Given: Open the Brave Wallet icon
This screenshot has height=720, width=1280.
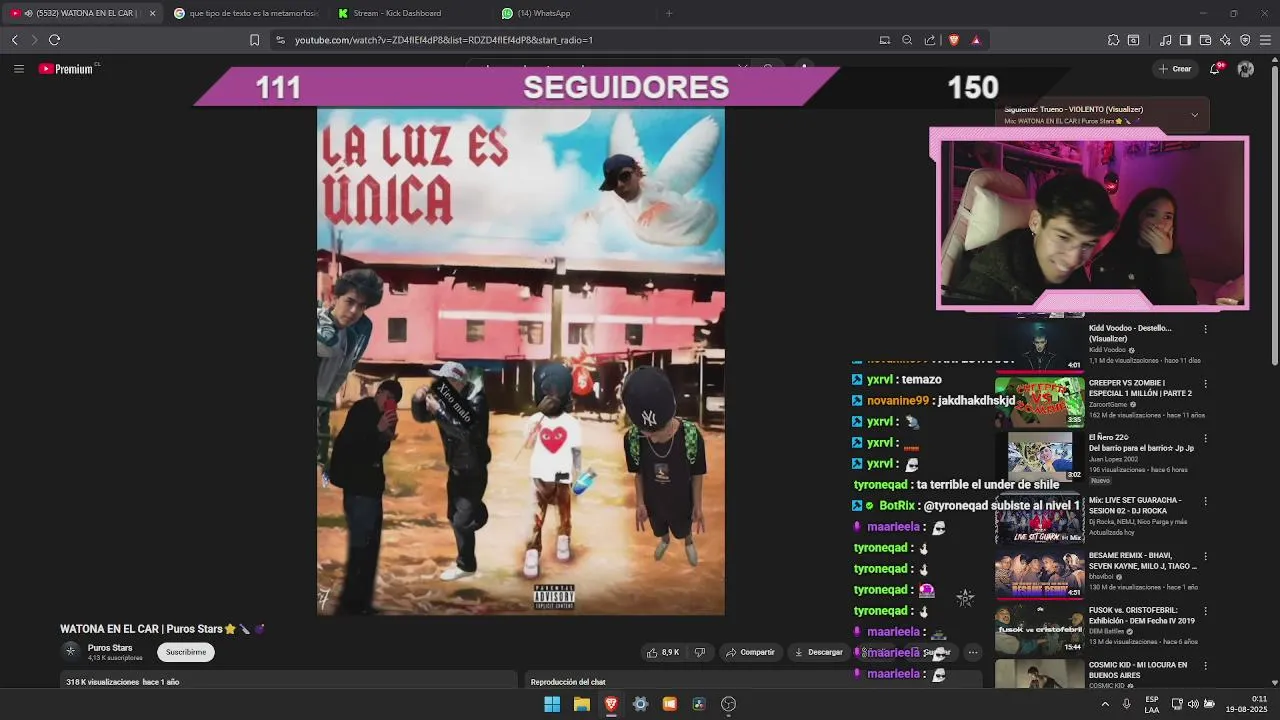Looking at the screenshot, I should (x=1205, y=40).
